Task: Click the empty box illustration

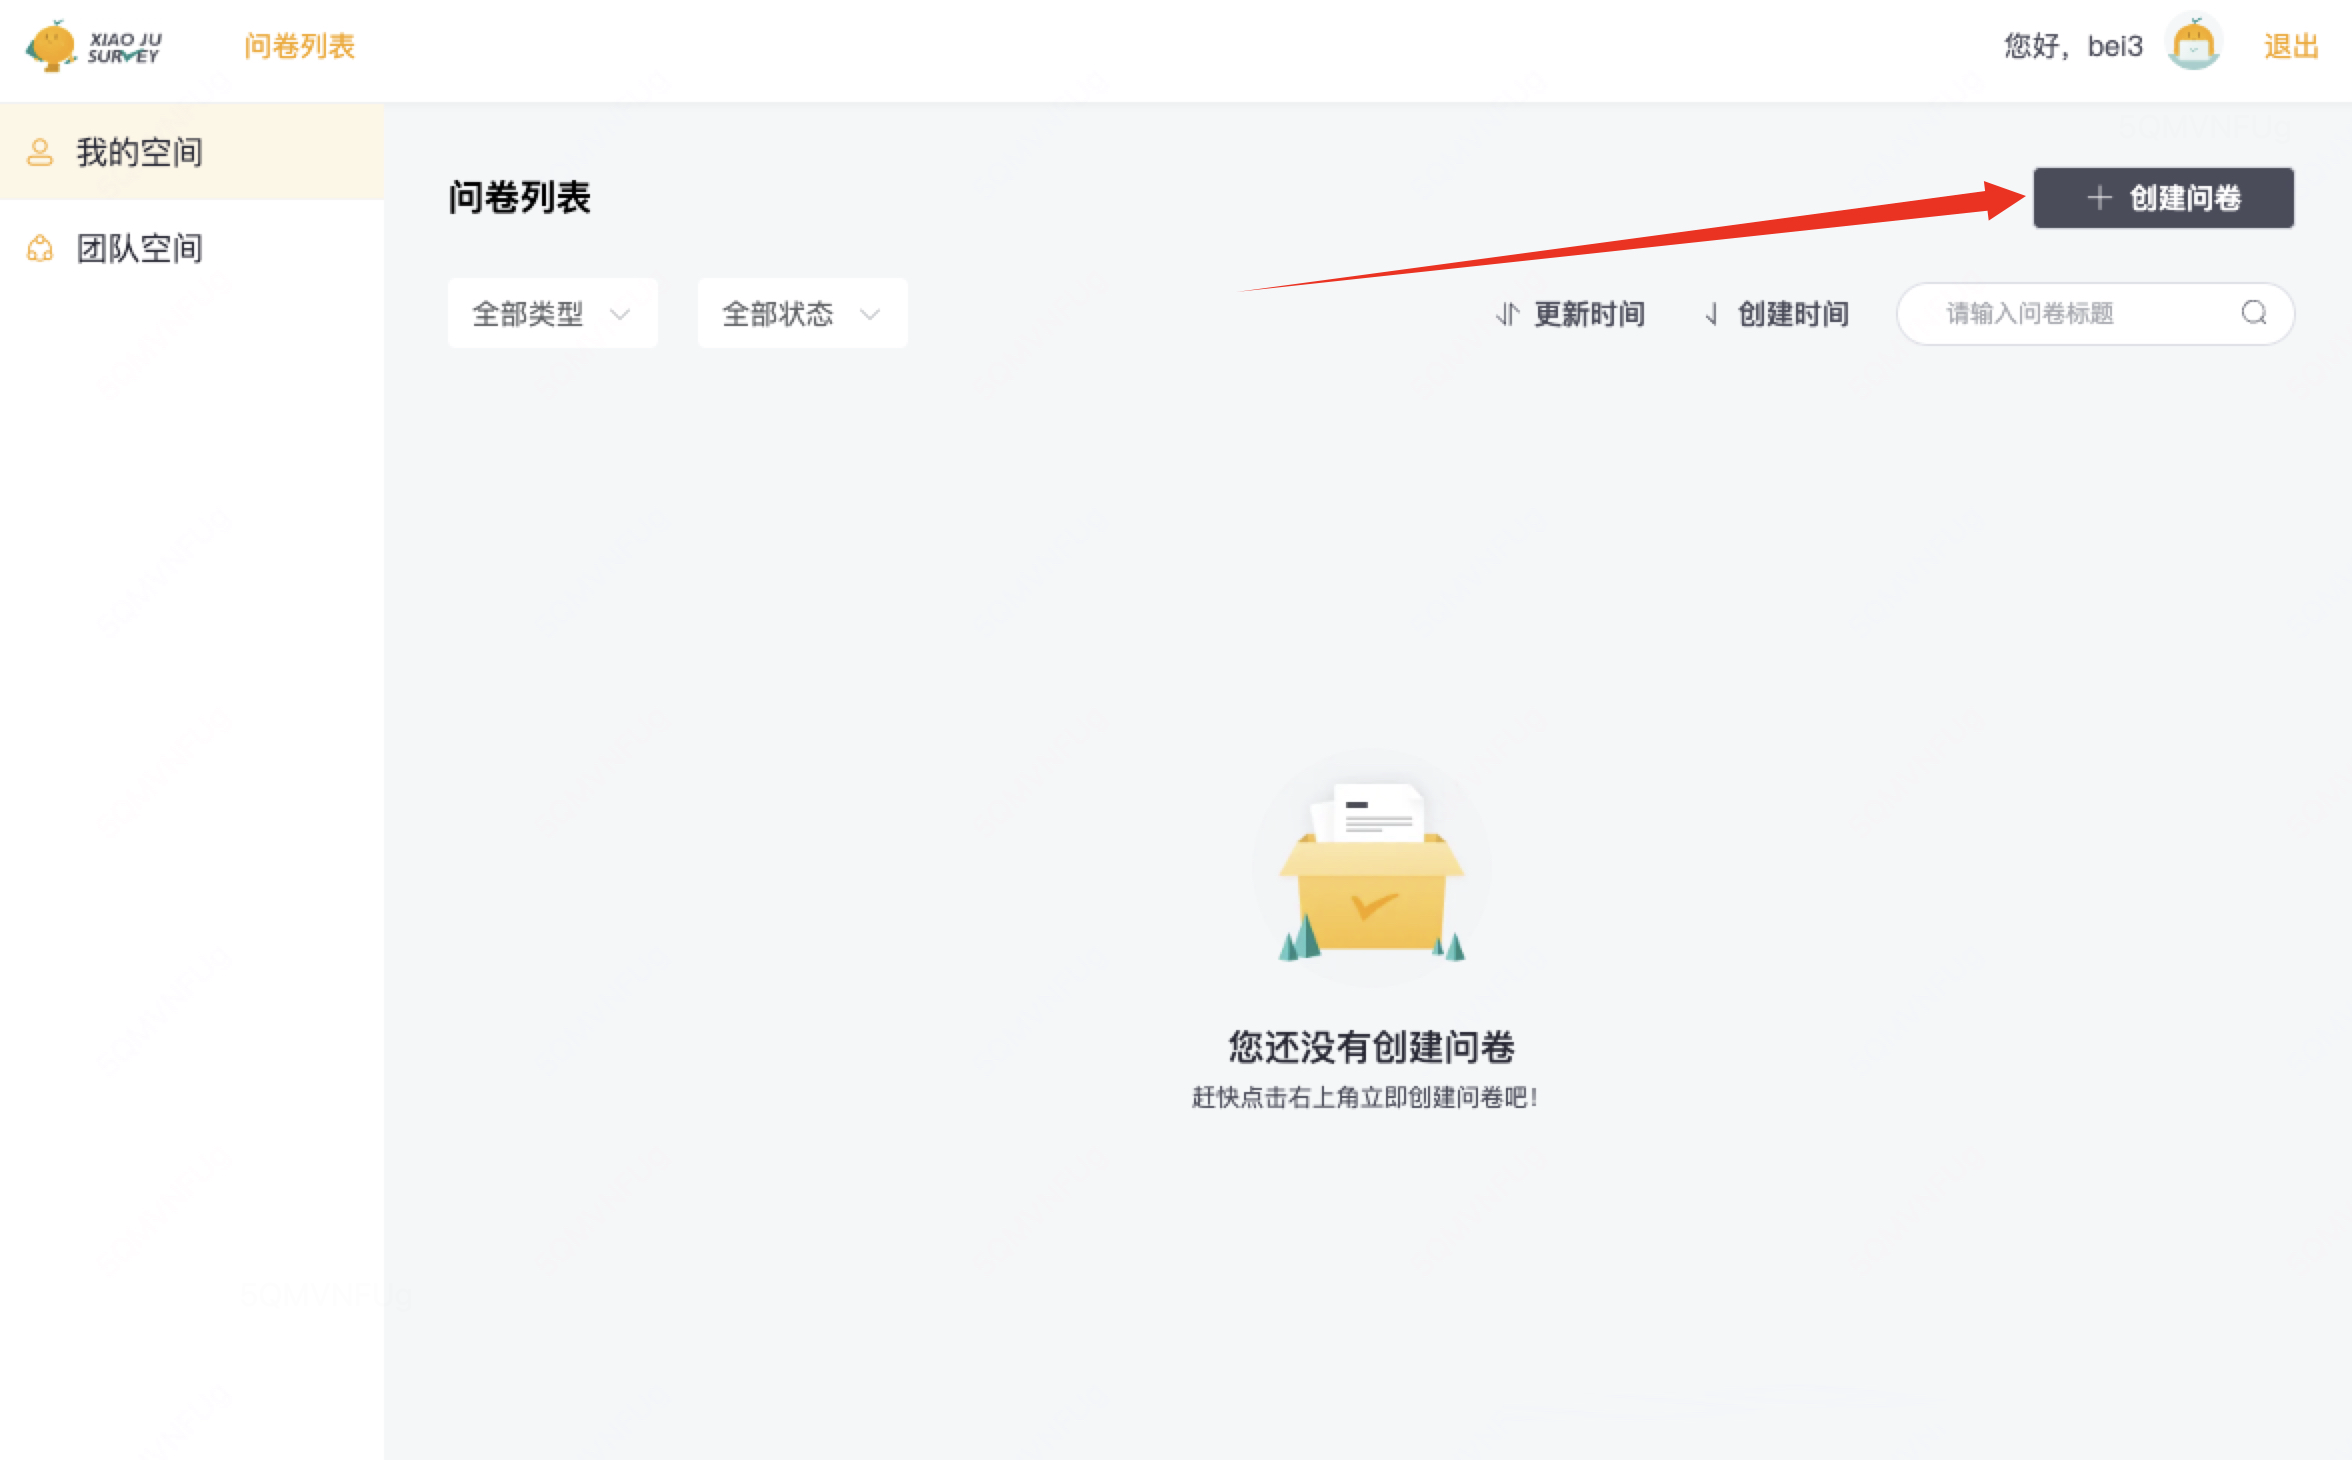Action: [x=1371, y=880]
